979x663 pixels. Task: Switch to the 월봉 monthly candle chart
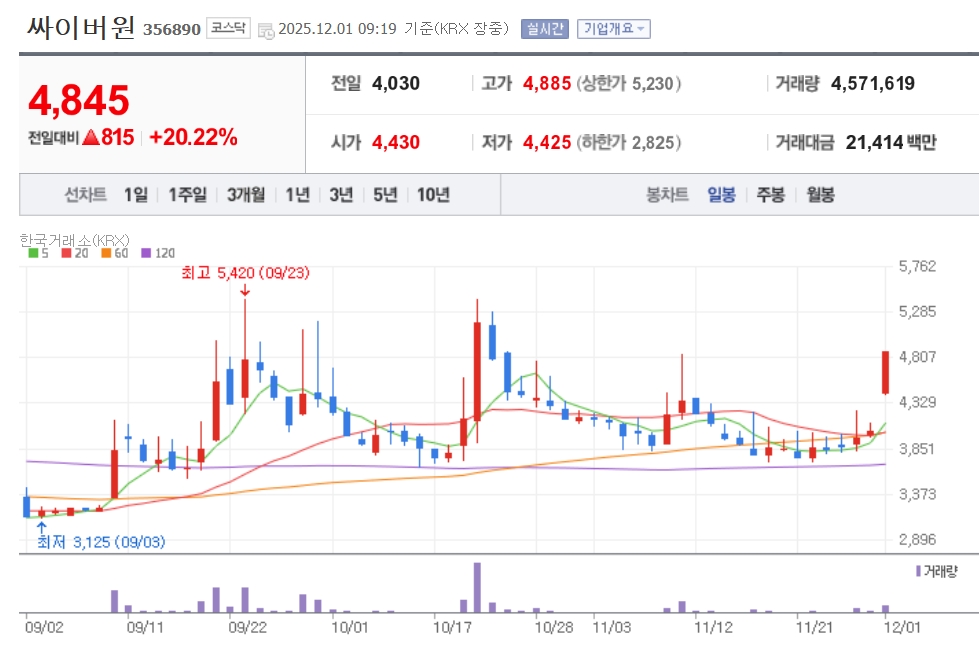tap(820, 195)
